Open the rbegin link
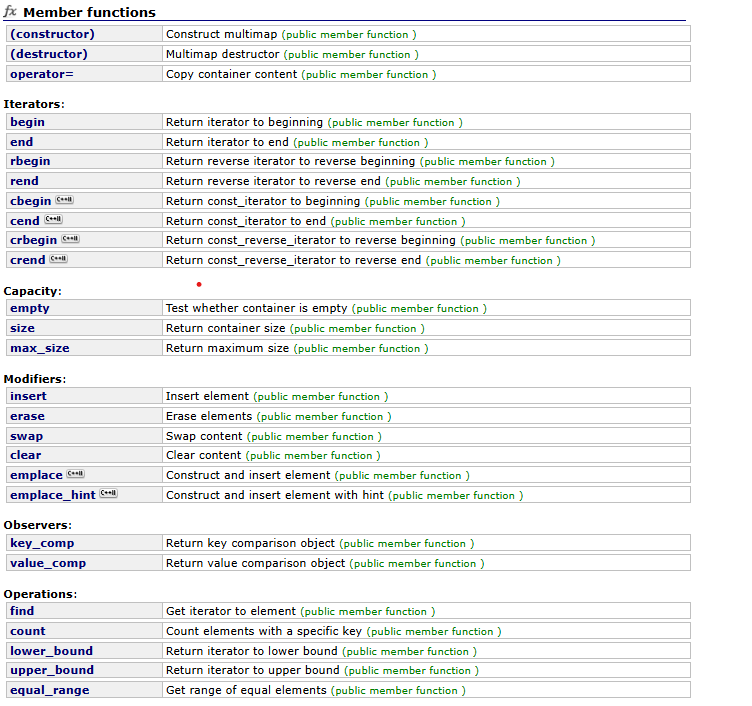Viewport: 752px width, 706px height. [x=30, y=161]
